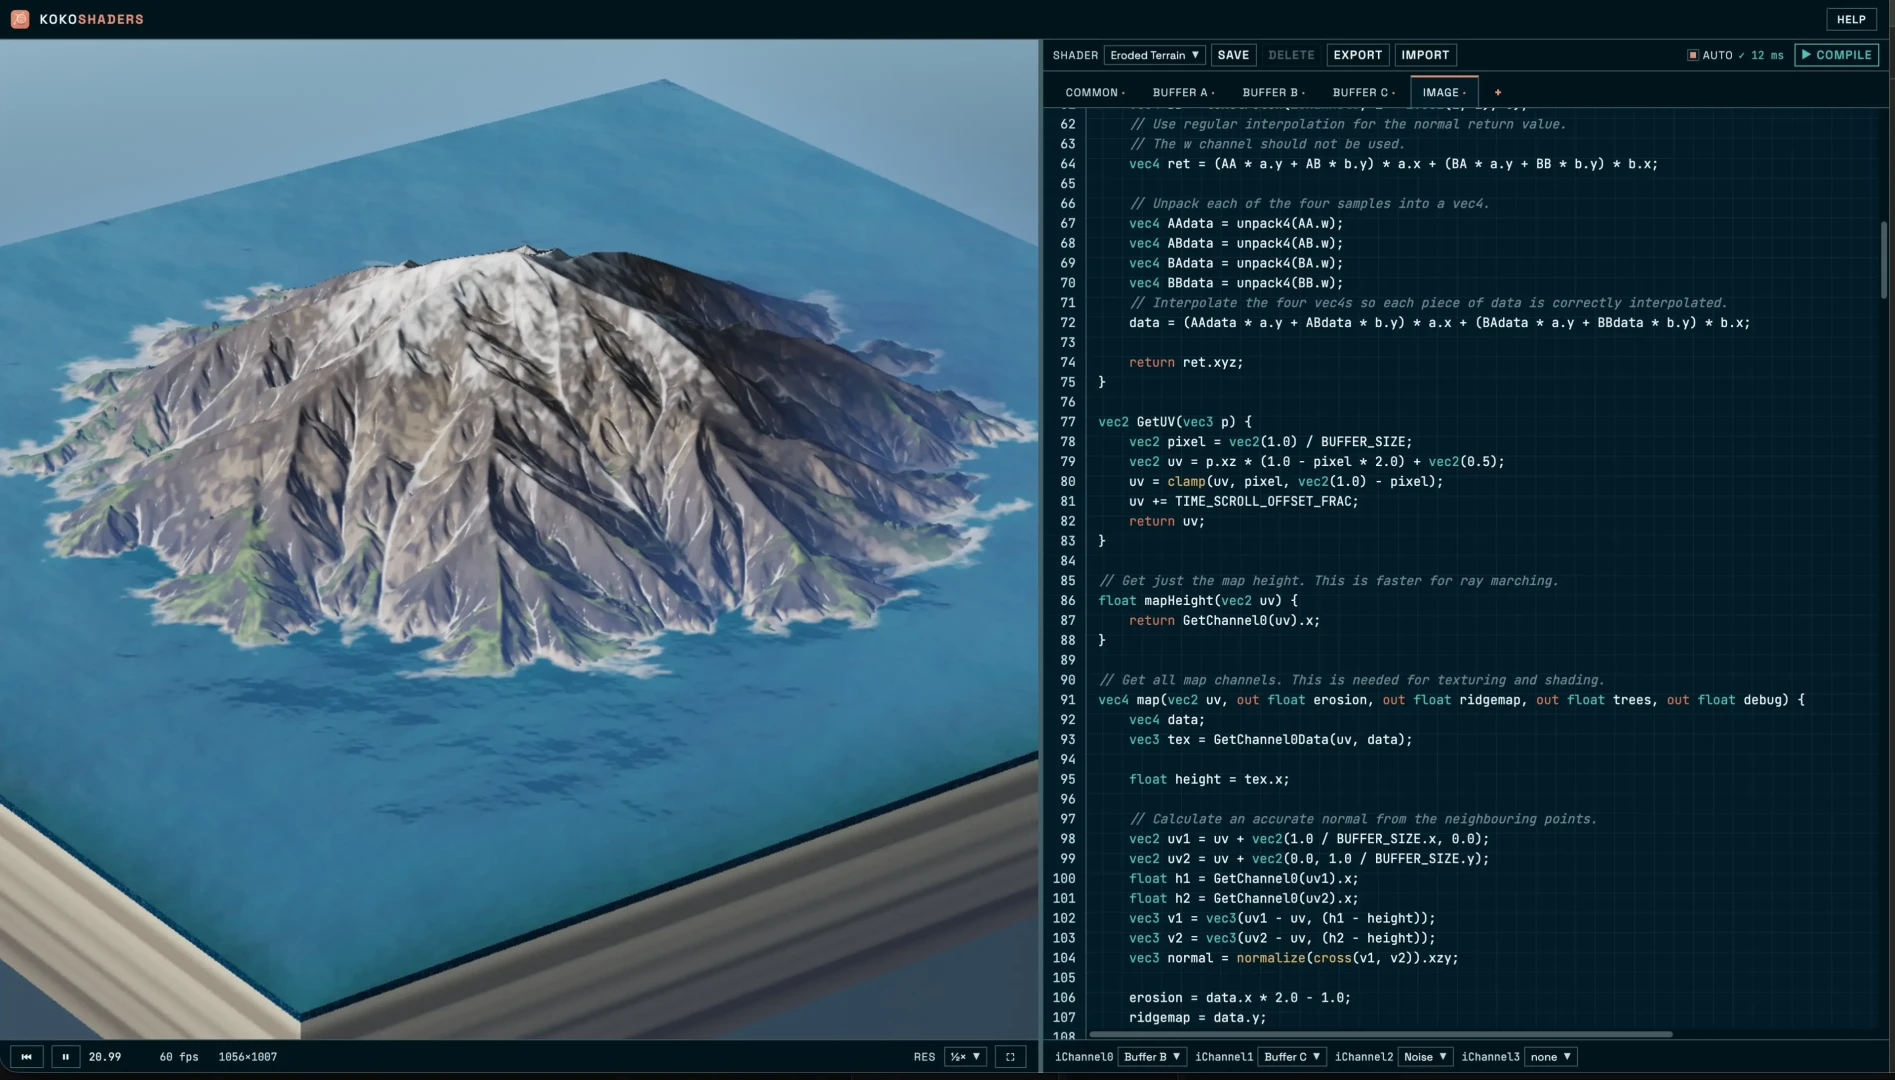The height and width of the screenshot is (1080, 1895).
Task: Click 'uv += TIME_SCROLL_OFFSET_FRAC;' line
Action: [x=1244, y=501]
